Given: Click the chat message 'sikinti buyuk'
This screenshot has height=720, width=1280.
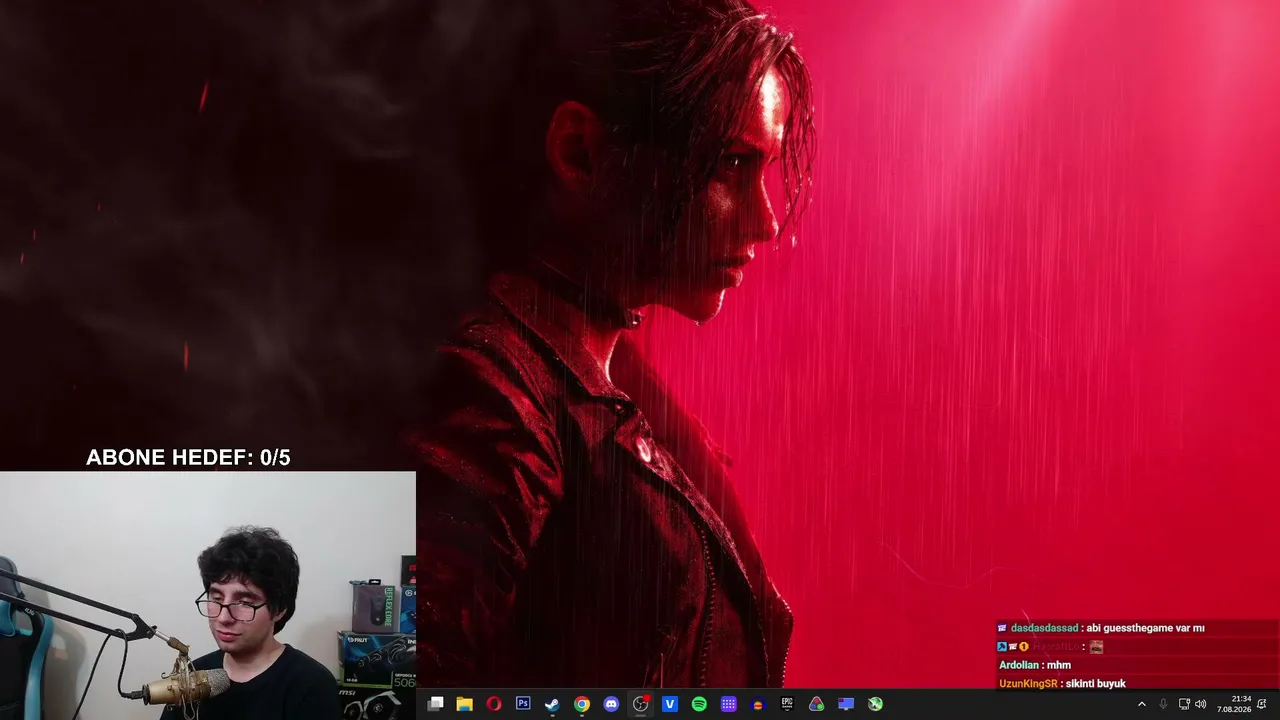Looking at the screenshot, I should (x=1096, y=684).
